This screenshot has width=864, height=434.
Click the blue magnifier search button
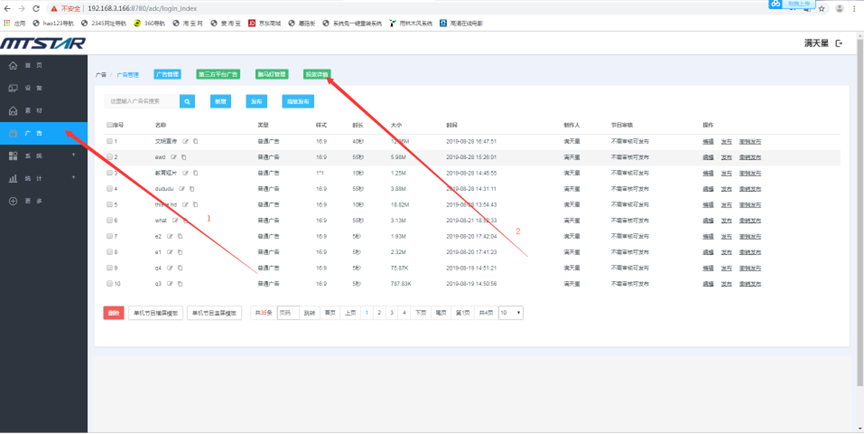pyautogui.click(x=187, y=101)
